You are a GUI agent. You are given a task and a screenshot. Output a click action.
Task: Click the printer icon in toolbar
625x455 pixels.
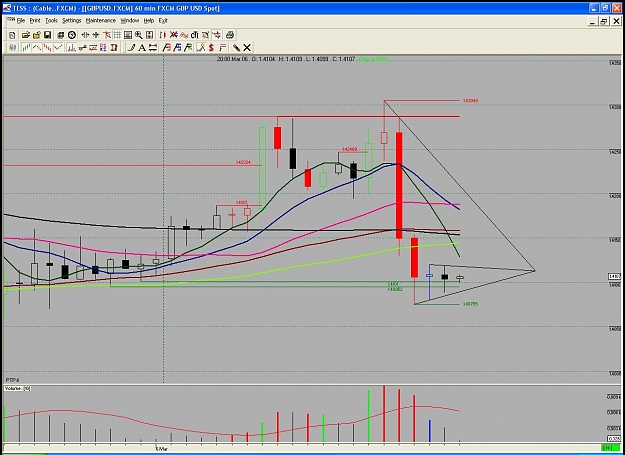pyautogui.click(x=230, y=35)
